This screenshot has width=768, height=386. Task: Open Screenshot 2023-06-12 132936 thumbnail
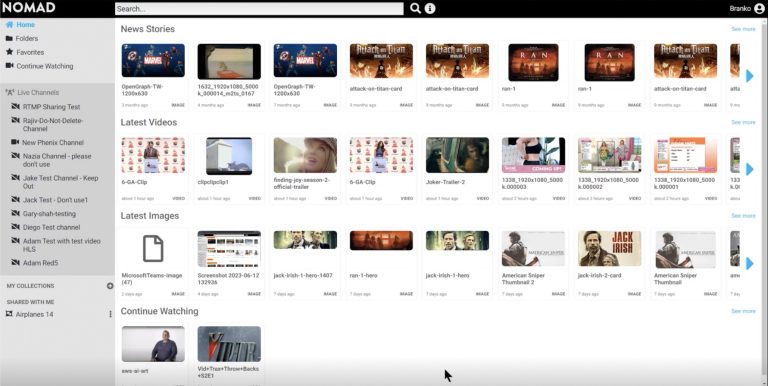tap(229, 249)
